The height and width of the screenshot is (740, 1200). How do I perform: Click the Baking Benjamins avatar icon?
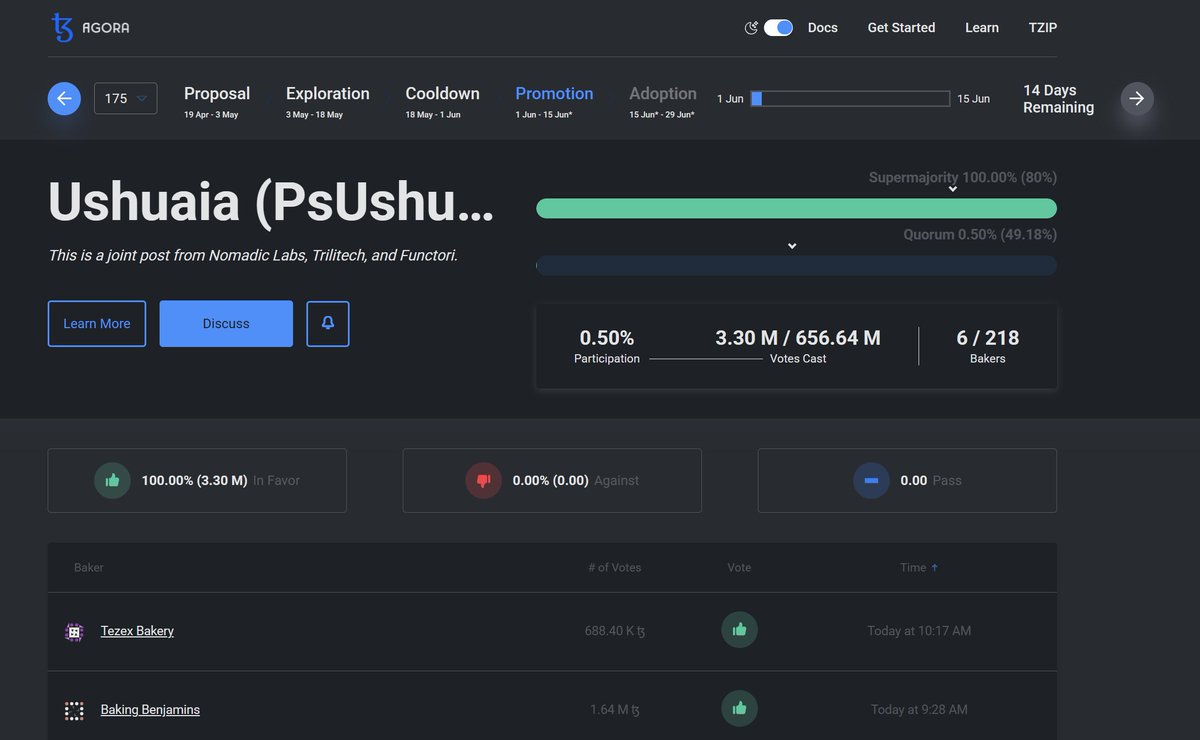point(74,711)
